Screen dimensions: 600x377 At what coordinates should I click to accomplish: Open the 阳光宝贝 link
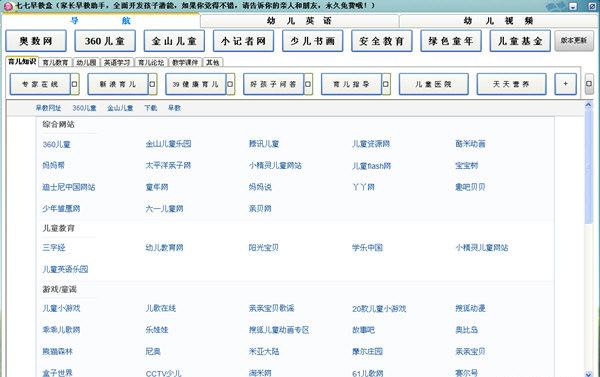[264, 248]
